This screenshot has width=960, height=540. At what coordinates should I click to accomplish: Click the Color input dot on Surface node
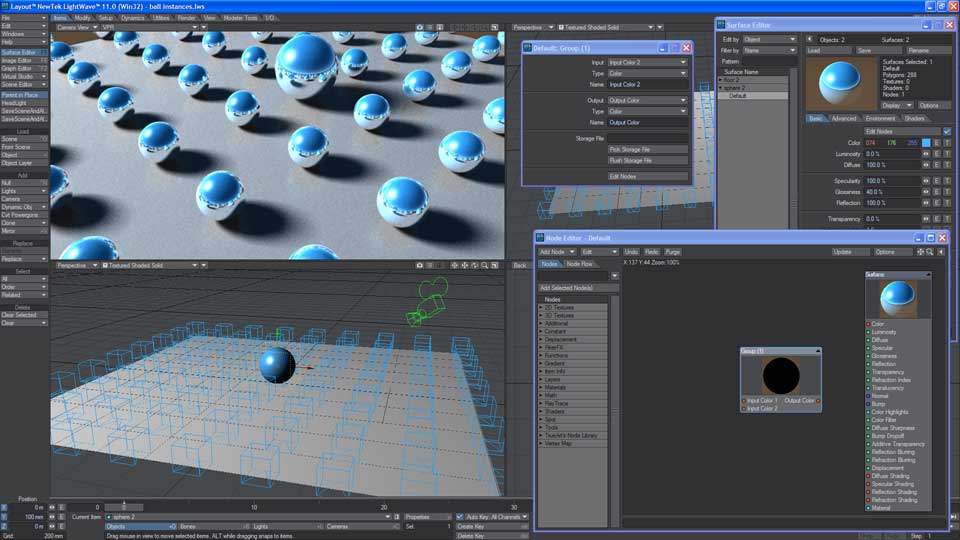point(868,324)
